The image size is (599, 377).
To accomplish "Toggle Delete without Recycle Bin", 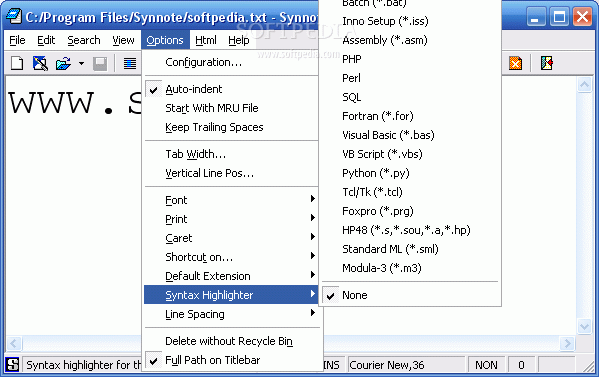I will [x=232, y=341].
